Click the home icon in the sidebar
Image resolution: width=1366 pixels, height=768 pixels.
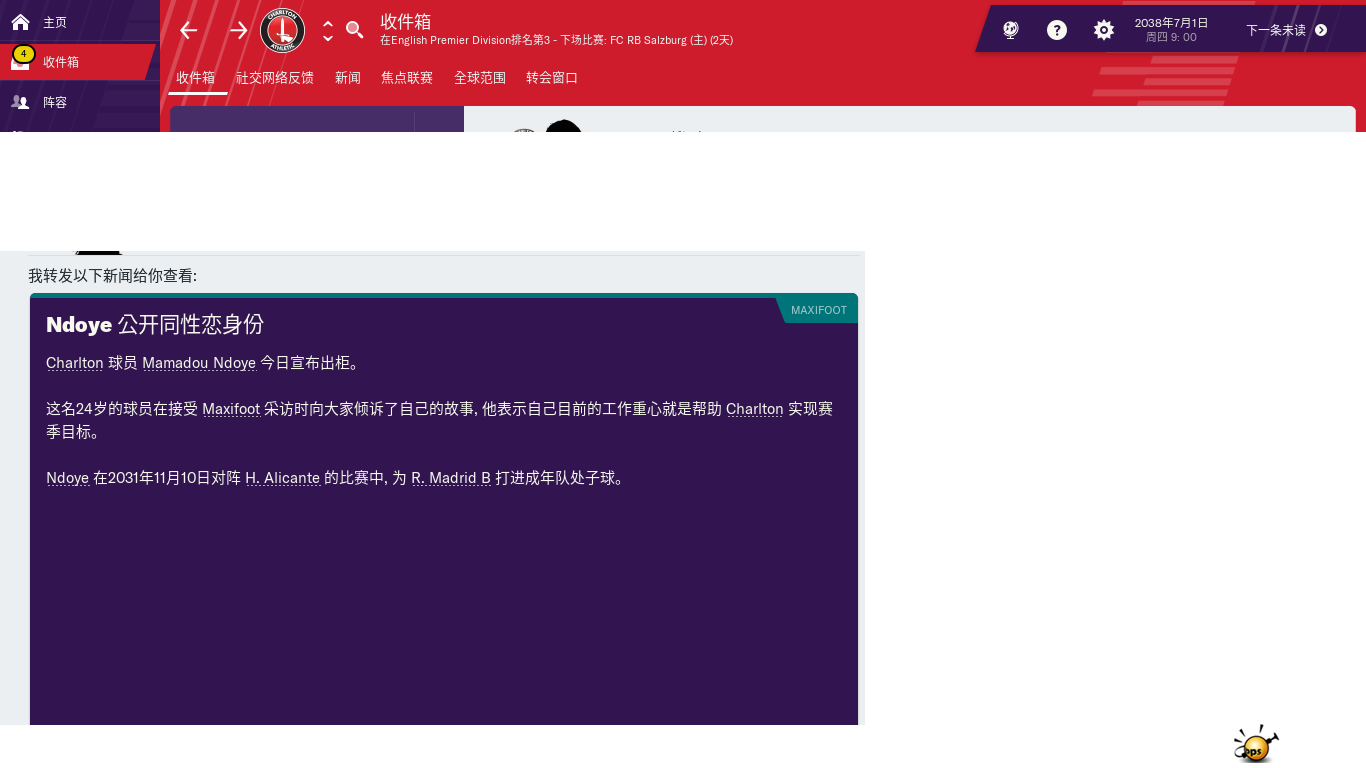point(20,21)
